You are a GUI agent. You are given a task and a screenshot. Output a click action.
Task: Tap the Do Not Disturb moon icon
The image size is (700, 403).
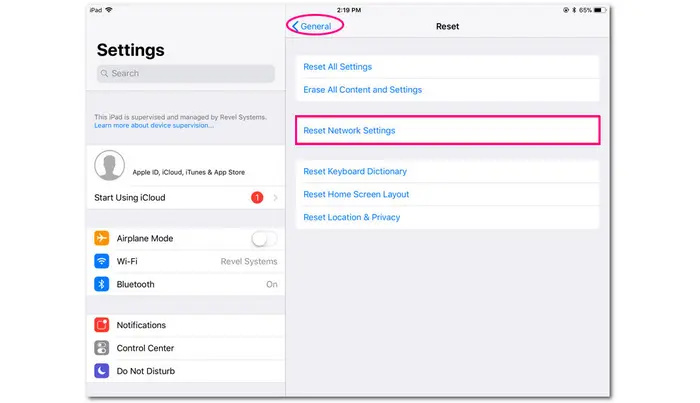101,370
